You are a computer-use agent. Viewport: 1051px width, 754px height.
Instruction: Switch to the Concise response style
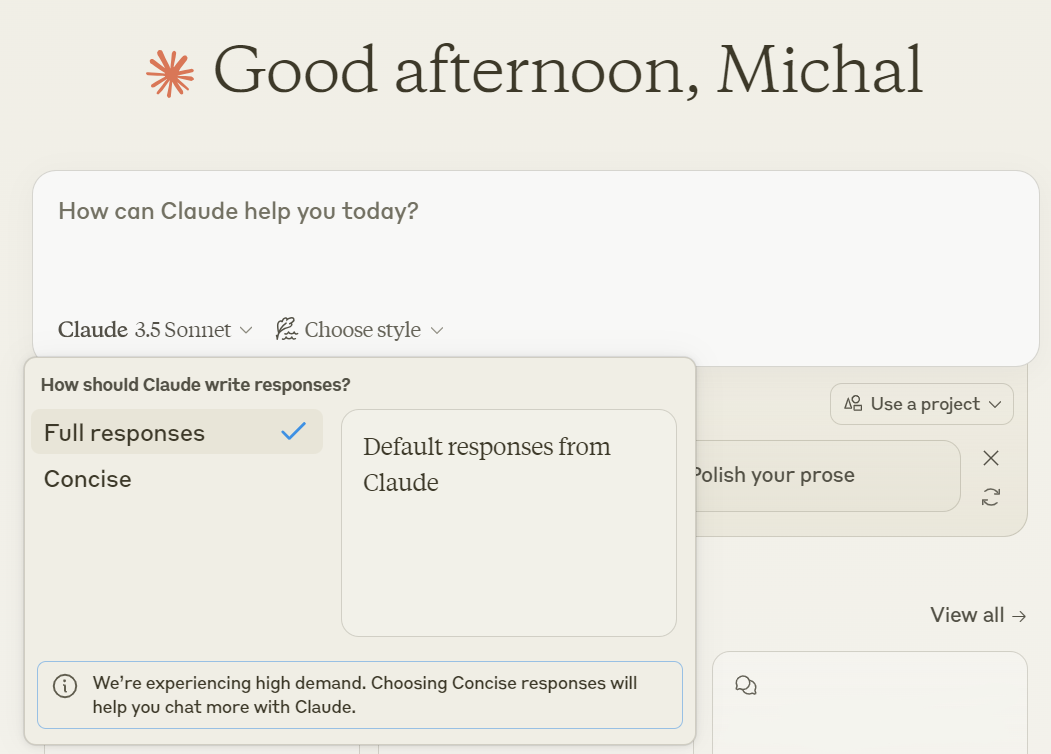click(x=88, y=479)
